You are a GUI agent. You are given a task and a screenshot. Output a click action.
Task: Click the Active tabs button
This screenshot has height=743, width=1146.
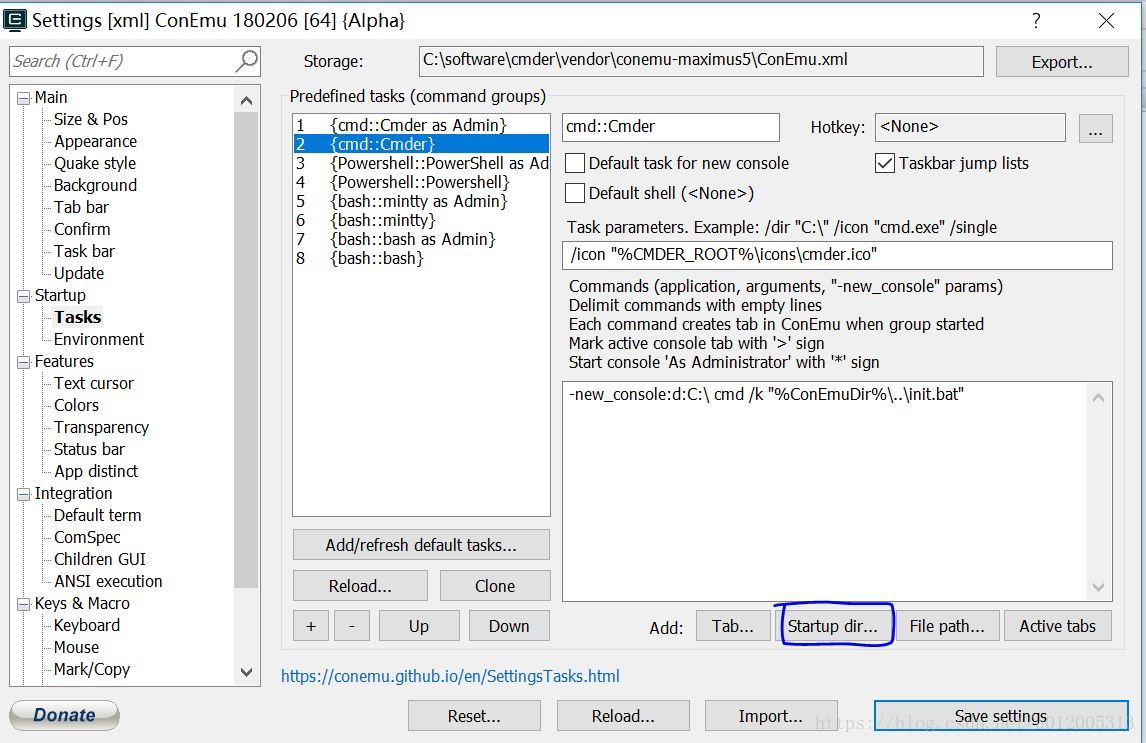coord(1058,626)
